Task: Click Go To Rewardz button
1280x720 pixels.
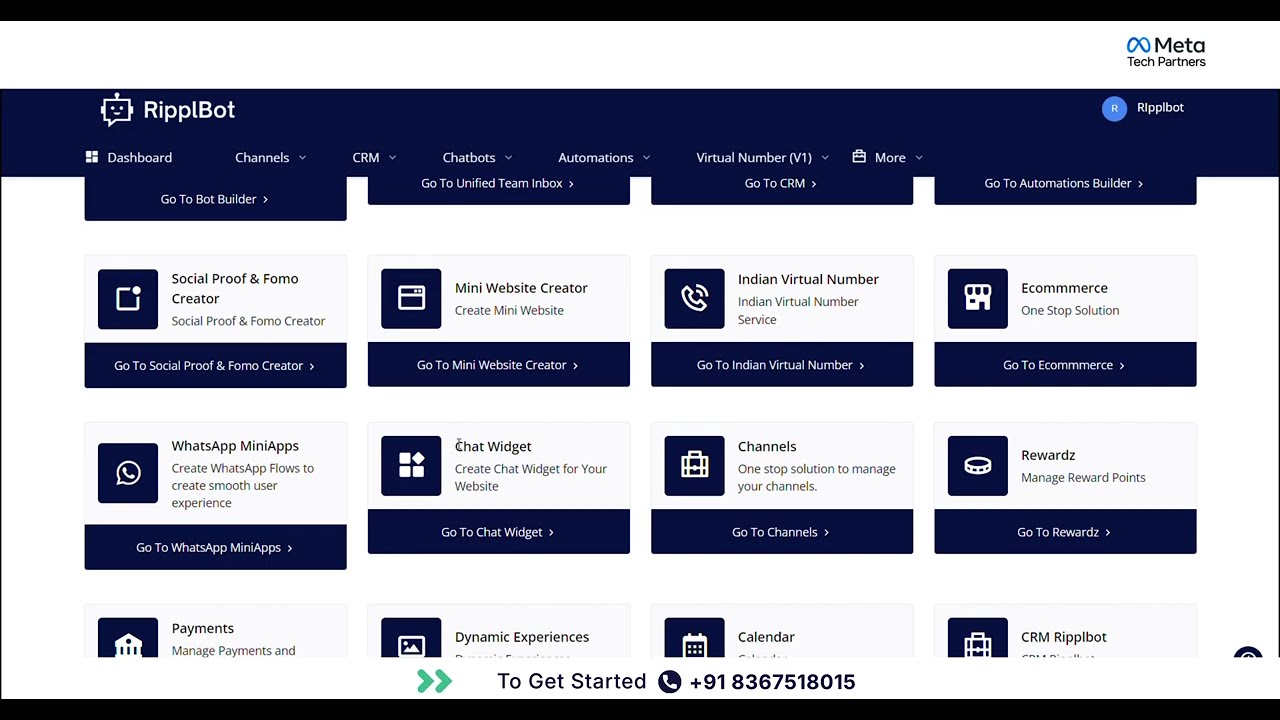Action: 1065,531
